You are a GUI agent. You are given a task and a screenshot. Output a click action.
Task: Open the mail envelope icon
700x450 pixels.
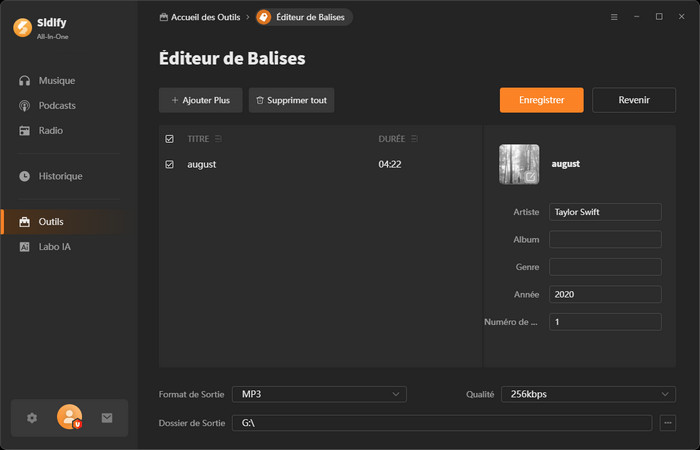(107, 418)
